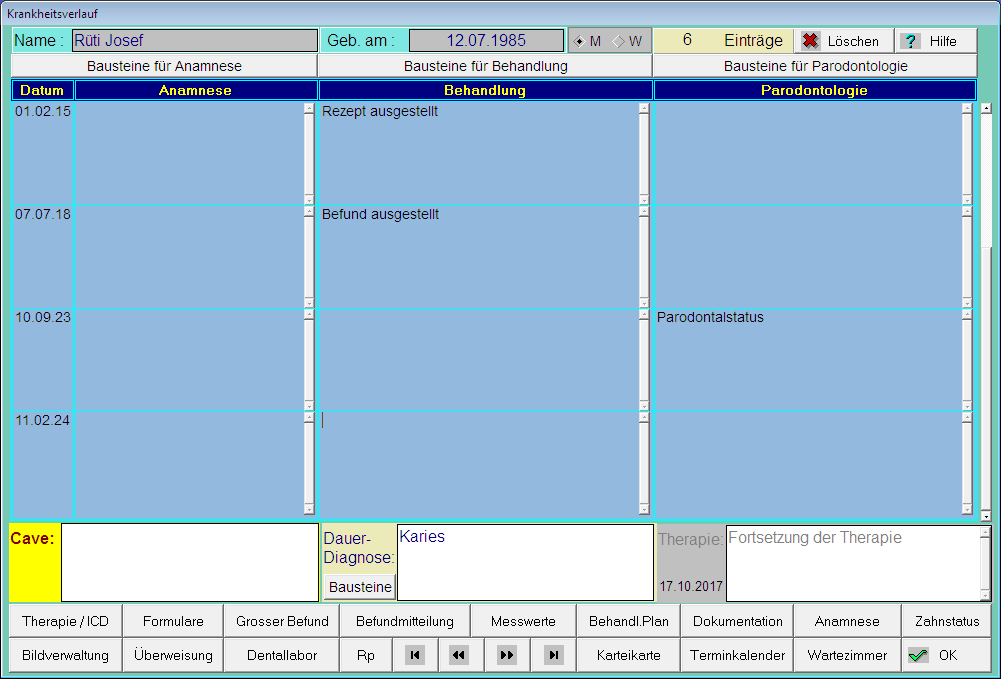This screenshot has width=1001, height=679.
Task: Open Bausteine für Behandlung
Action: (485, 66)
